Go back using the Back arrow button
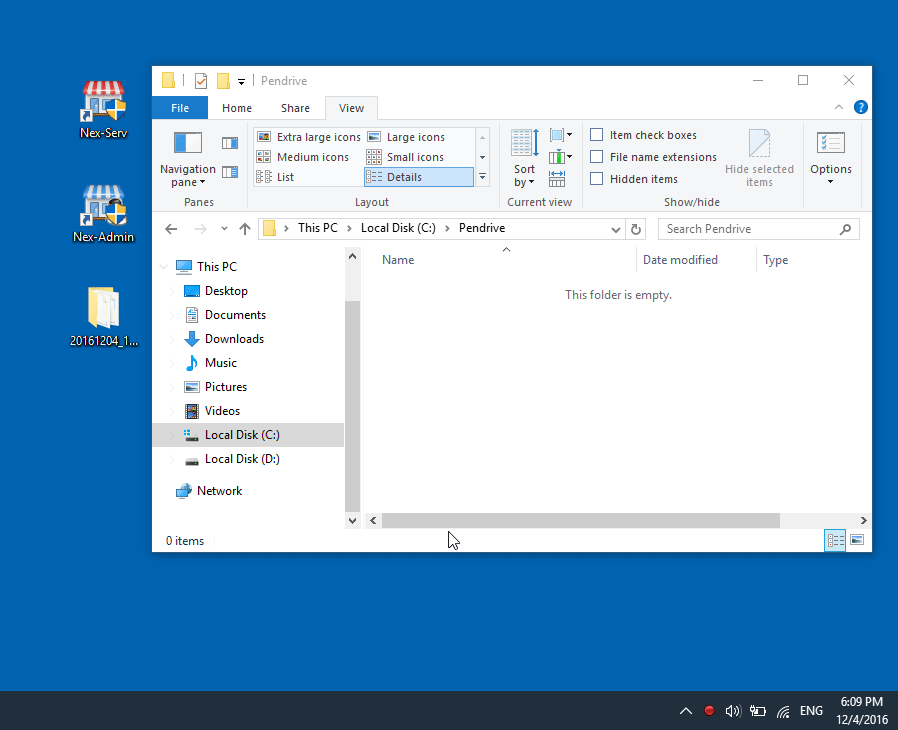Image resolution: width=898 pixels, height=730 pixels. (x=170, y=228)
